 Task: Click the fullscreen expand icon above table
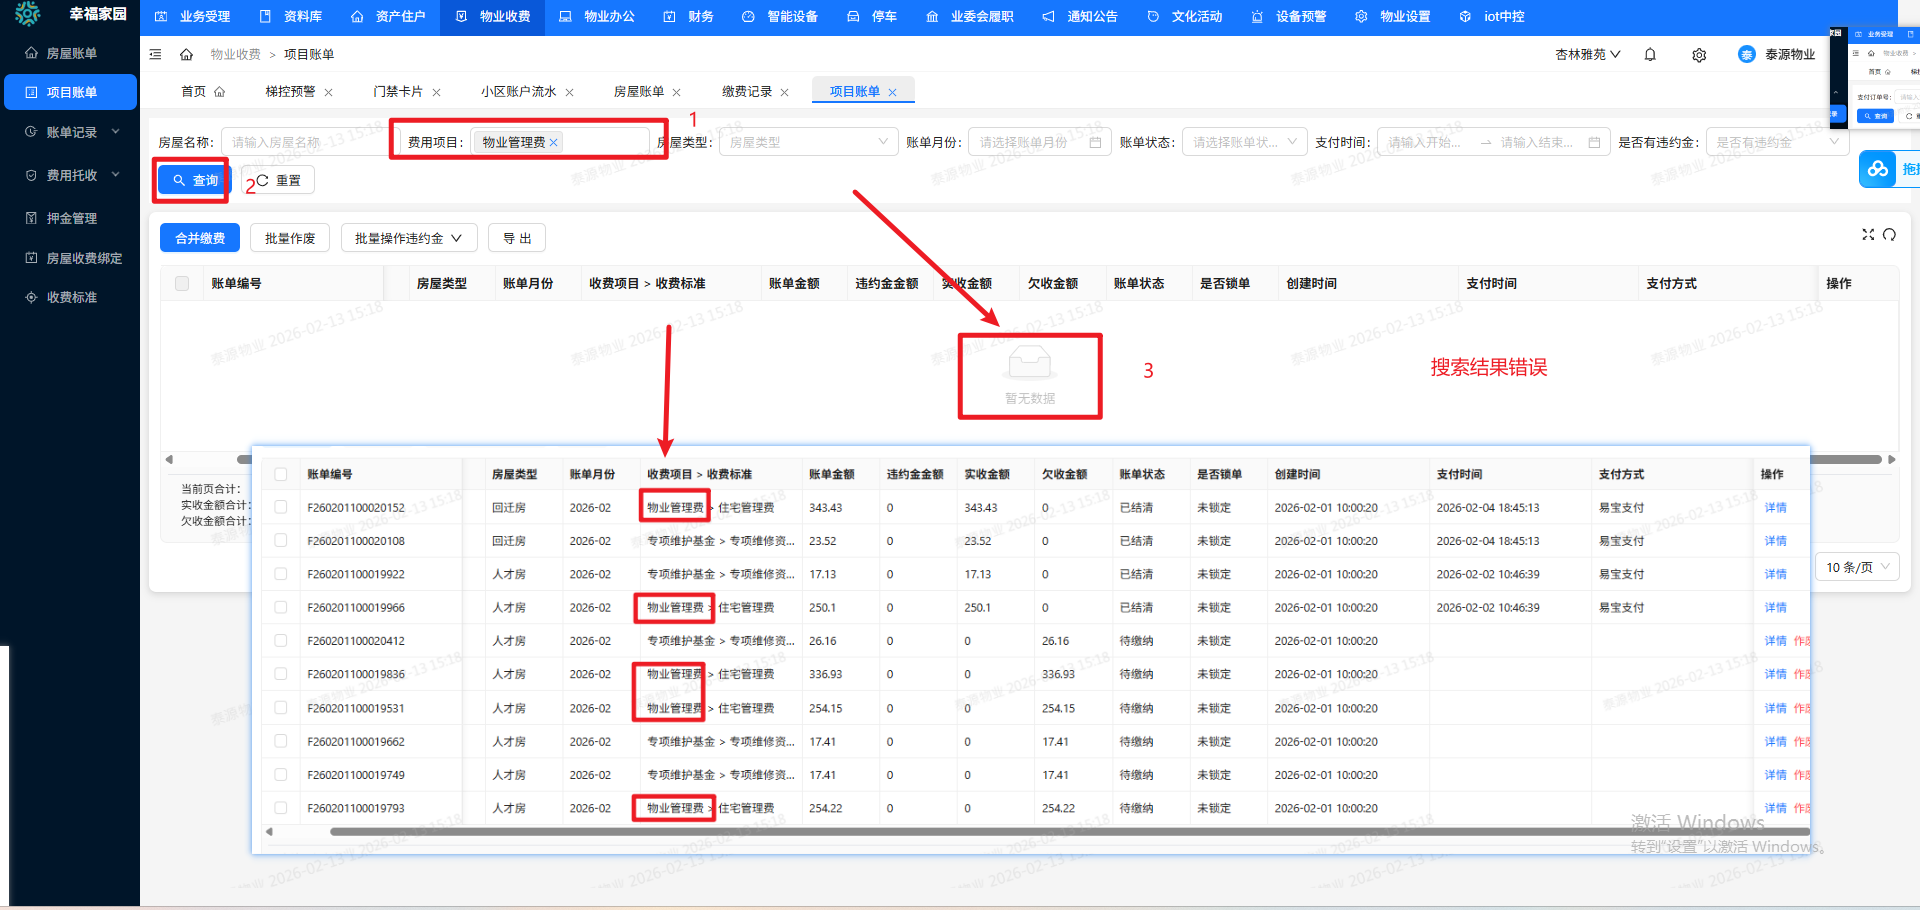pos(1867,235)
